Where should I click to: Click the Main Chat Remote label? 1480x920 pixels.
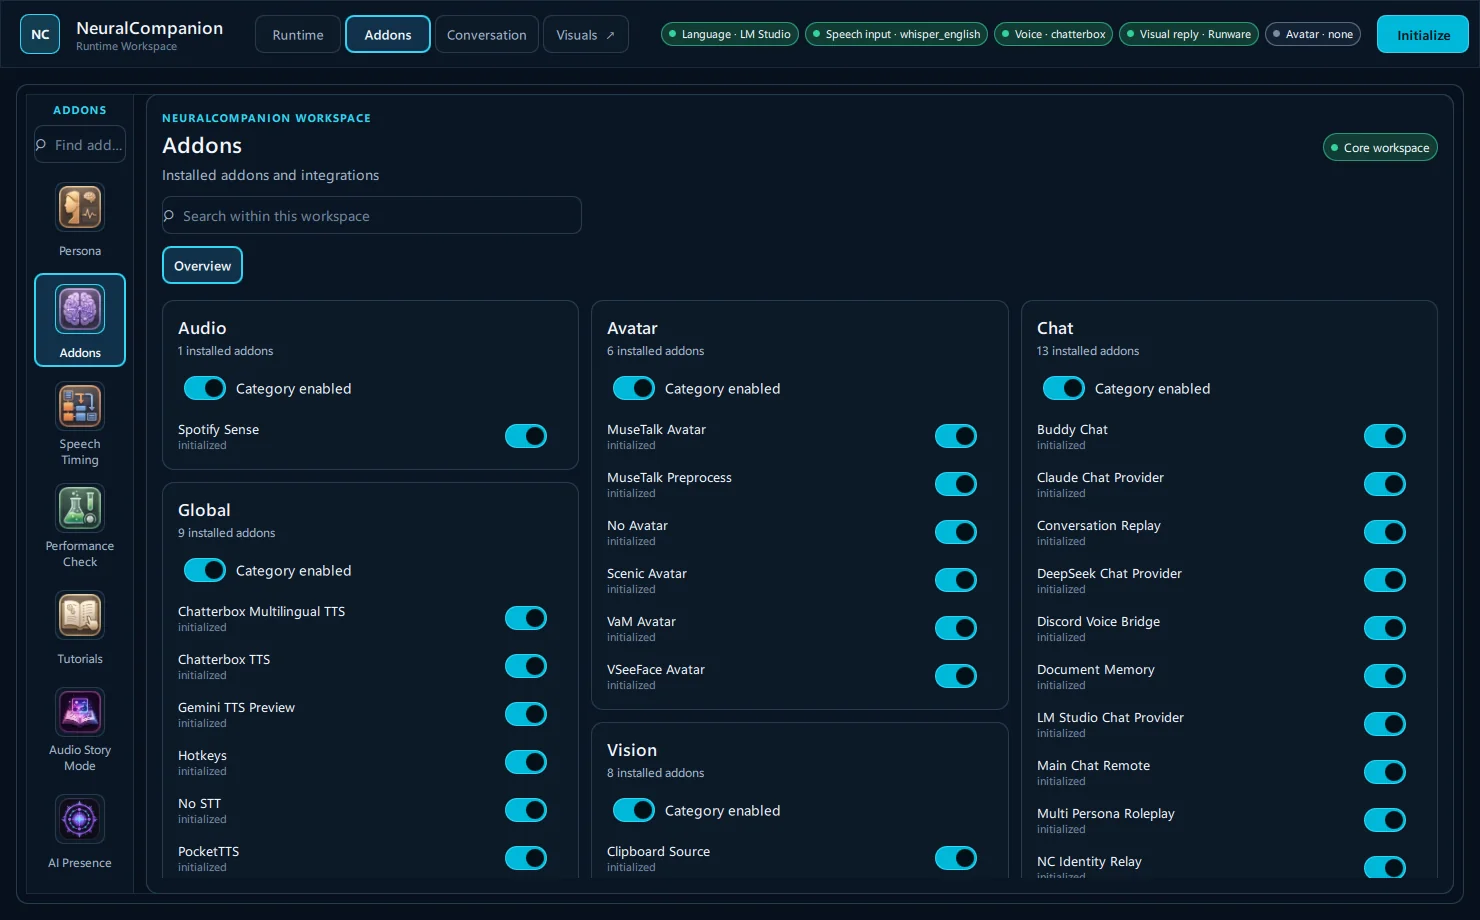(x=1093, y=765)
